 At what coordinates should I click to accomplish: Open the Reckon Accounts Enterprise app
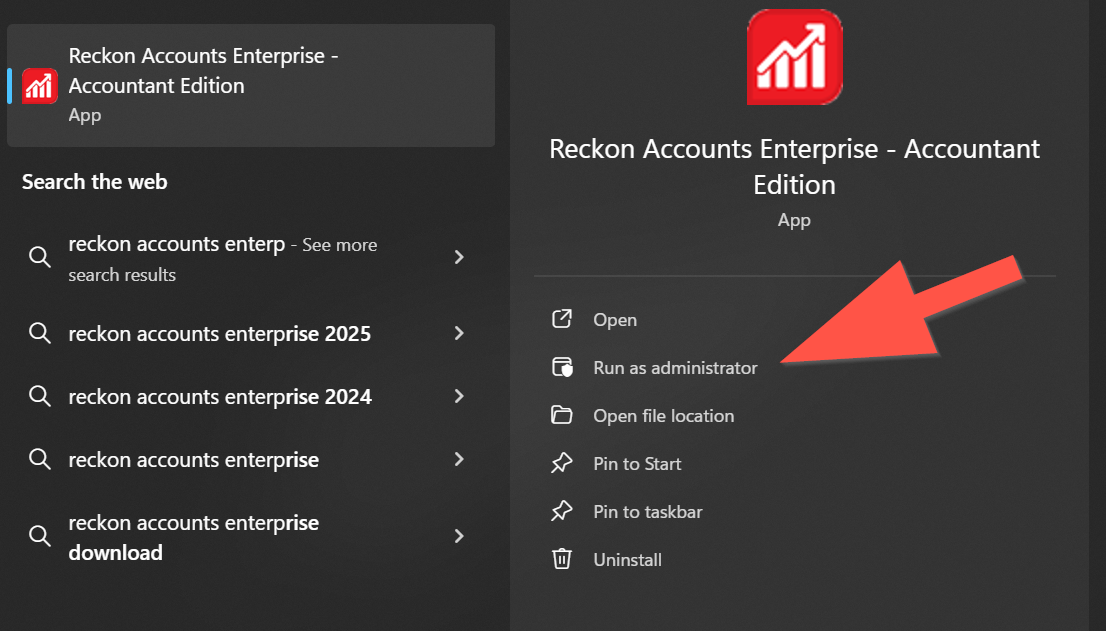[x=615, y=320]
